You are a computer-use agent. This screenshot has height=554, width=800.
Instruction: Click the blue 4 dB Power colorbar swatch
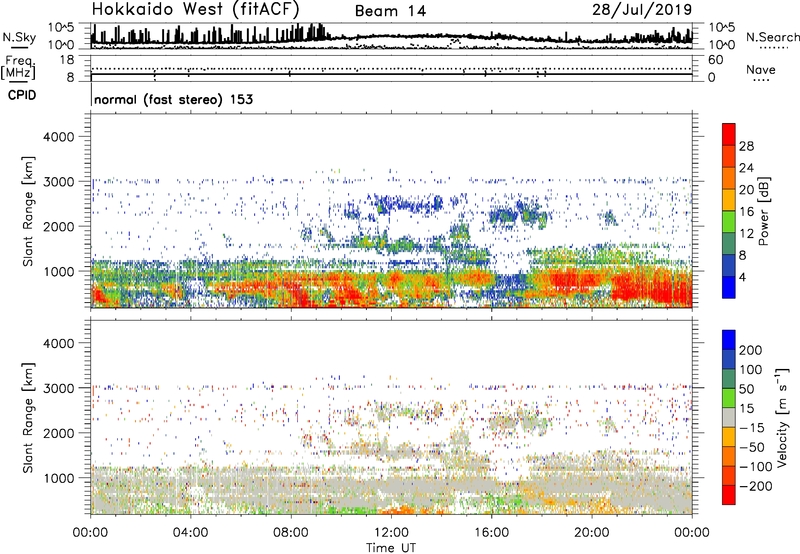(x=729, y=287)
